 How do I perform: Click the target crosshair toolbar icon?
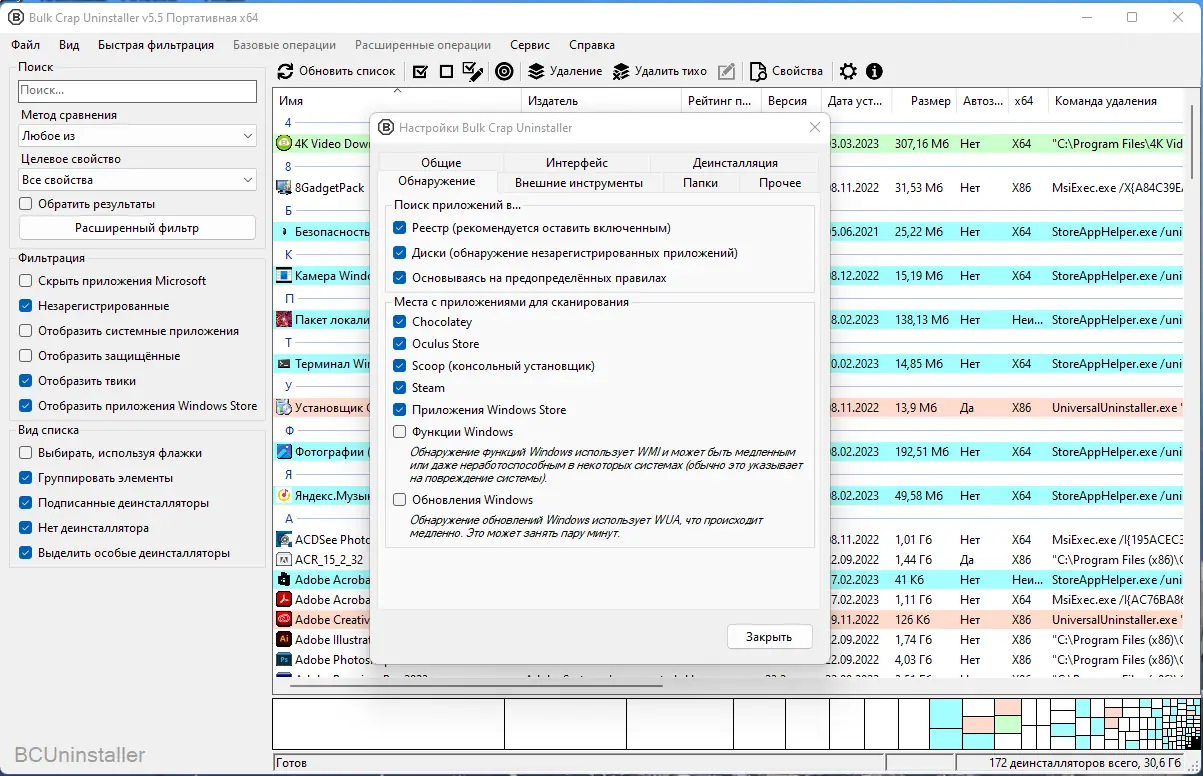click(505, 71)
